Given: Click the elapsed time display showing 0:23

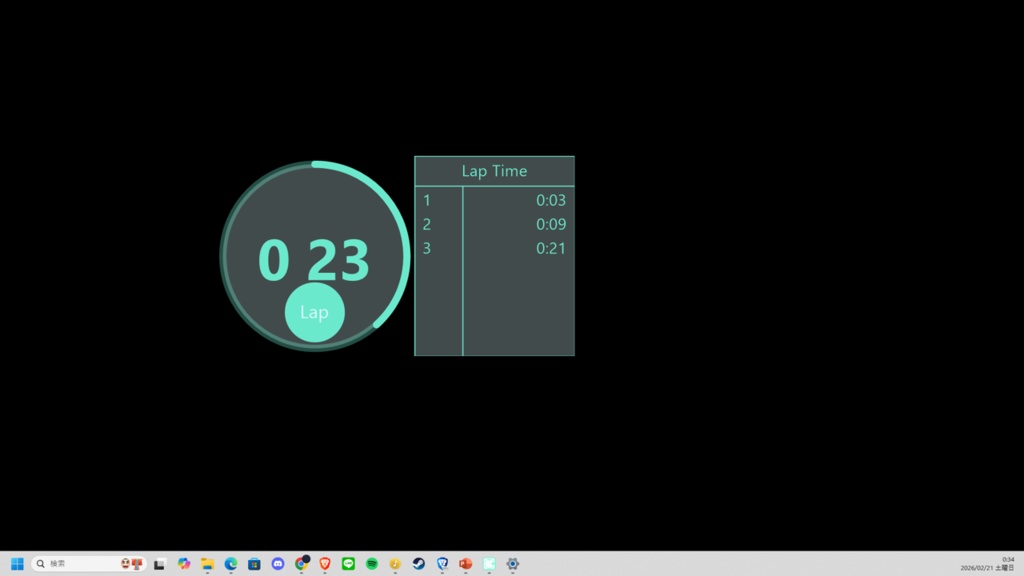Looking at the screenshot, I should [x=315, y=258].
